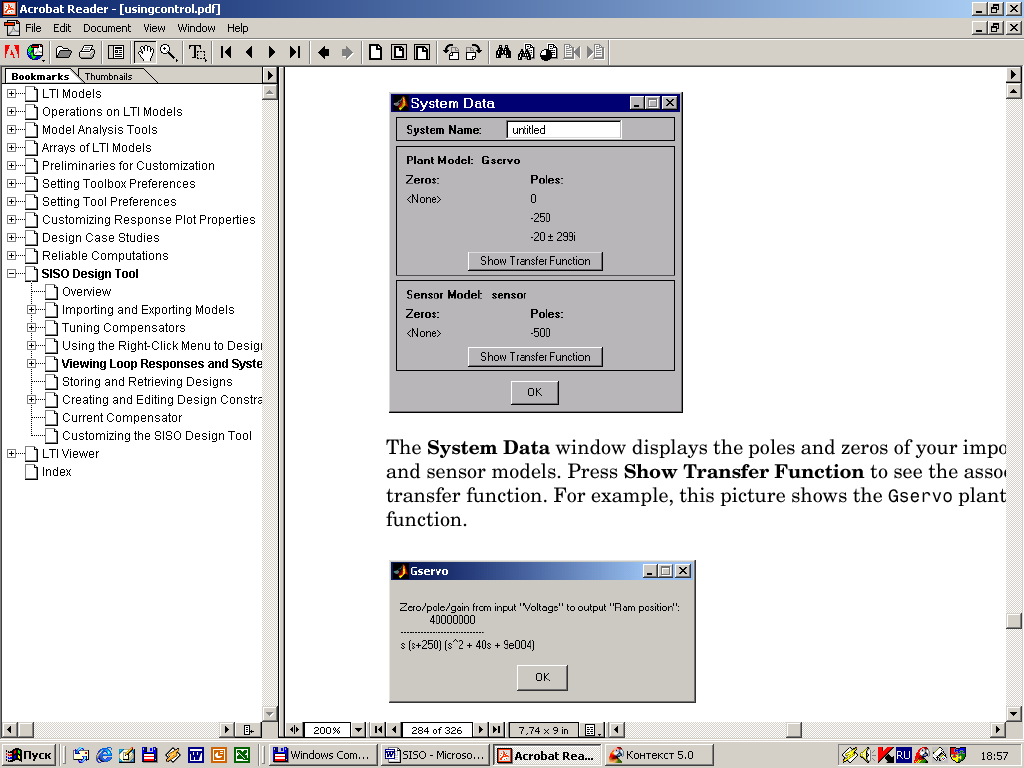This screenshot has height=768, width=1024.
Task: Open Storing and Retrieving Designs bookmark
Action: (147, 382)
